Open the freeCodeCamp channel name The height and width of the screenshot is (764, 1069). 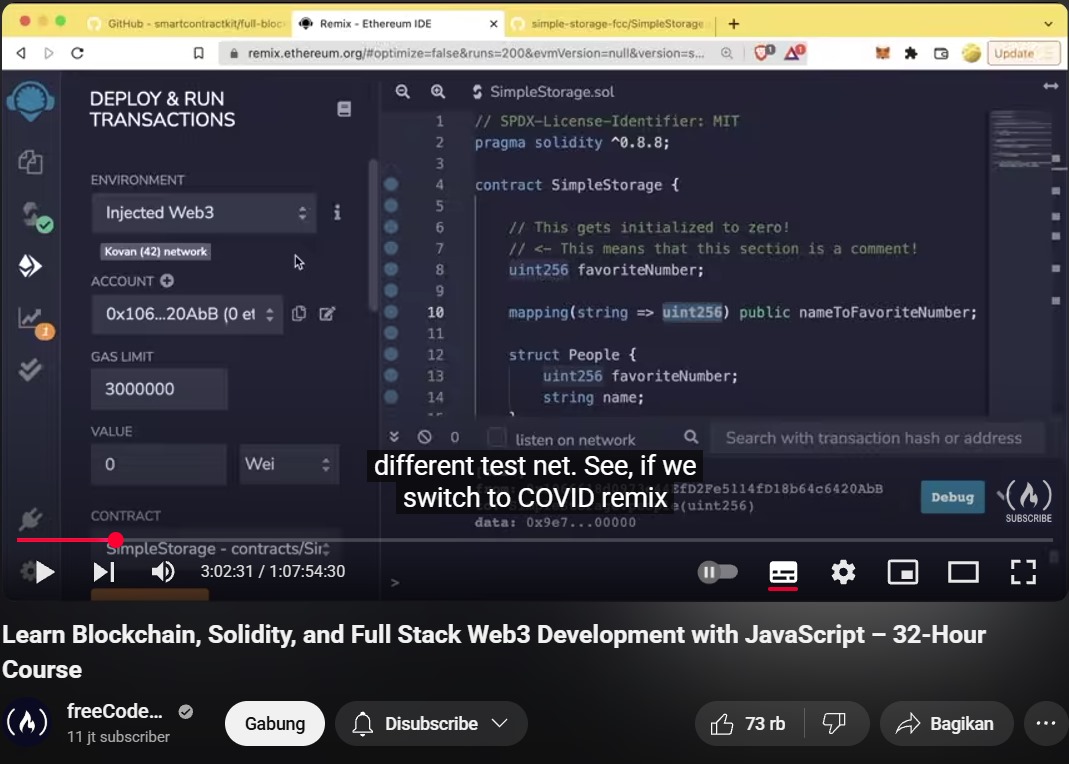[115, 711]
